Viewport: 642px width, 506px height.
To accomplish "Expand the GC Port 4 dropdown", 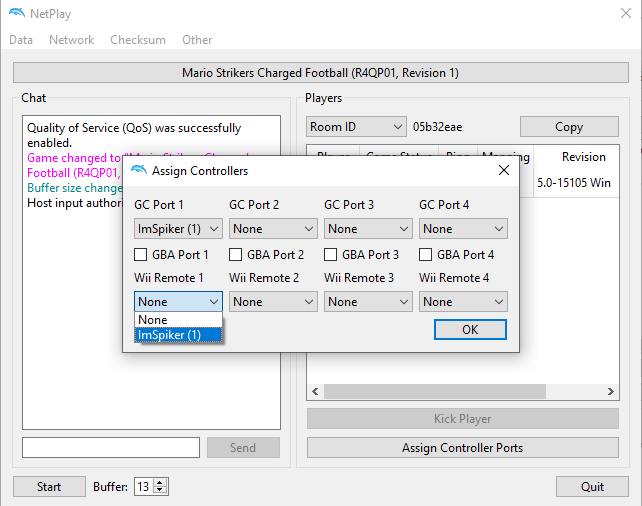I will tap(463, 229).
